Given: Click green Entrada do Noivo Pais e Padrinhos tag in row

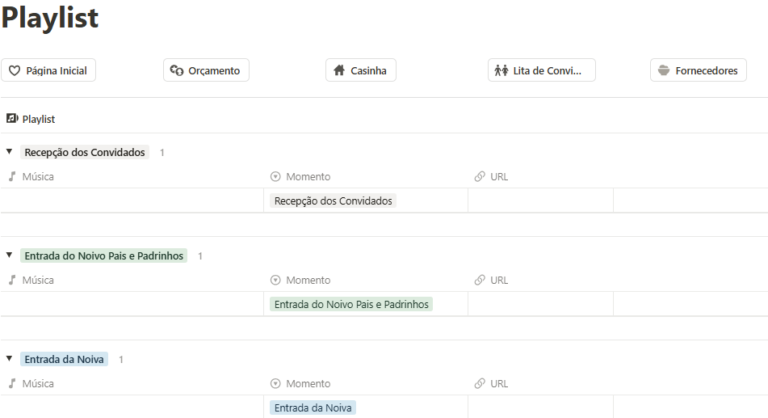Looking at the screenshot, I should pyautogui.click(x=351, y=304).
